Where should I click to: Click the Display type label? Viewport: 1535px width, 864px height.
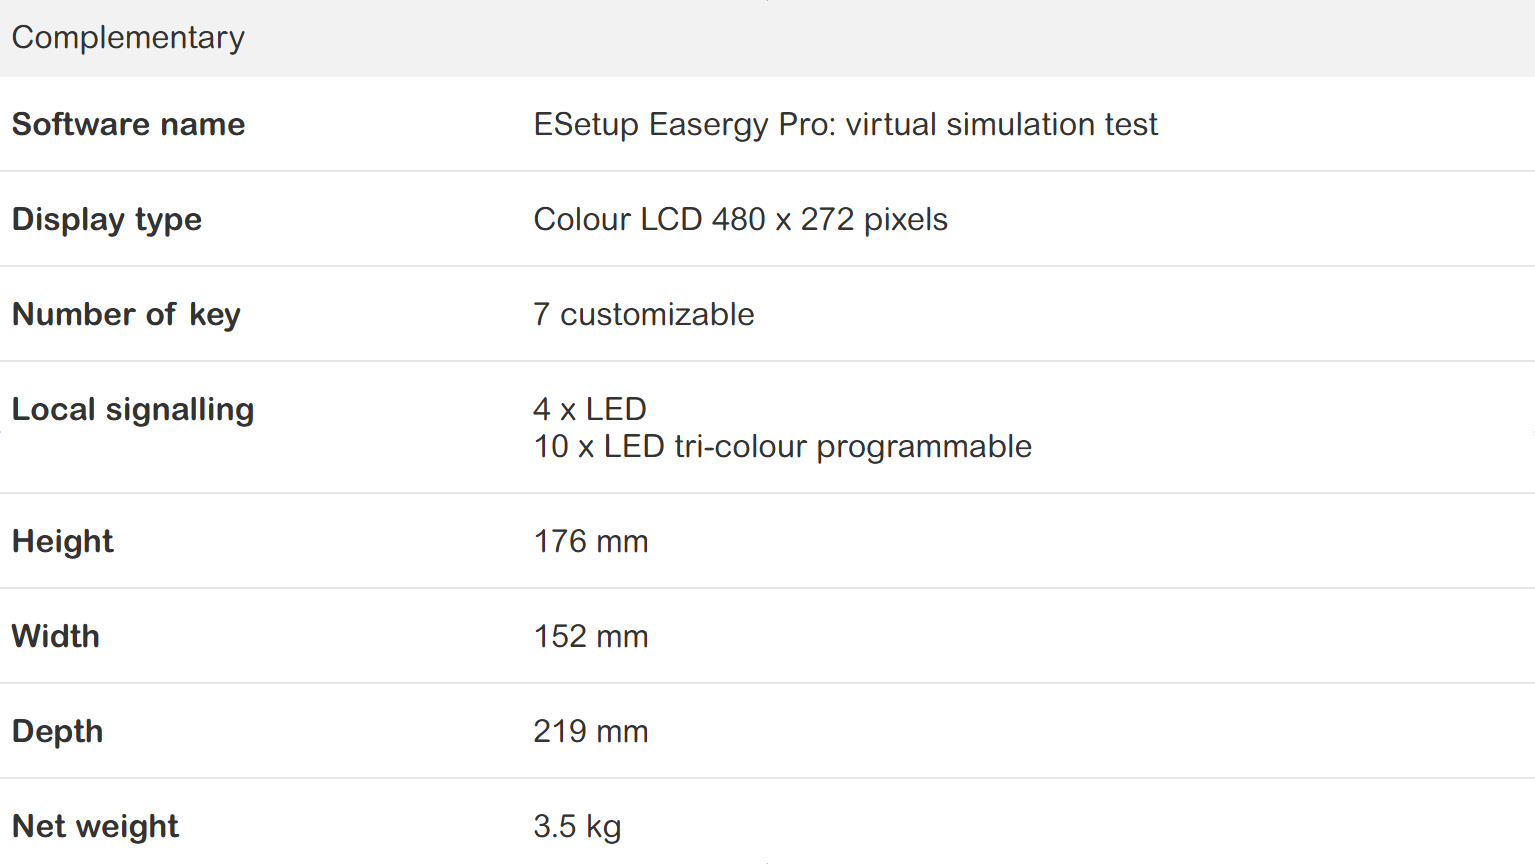pos(107,219)
